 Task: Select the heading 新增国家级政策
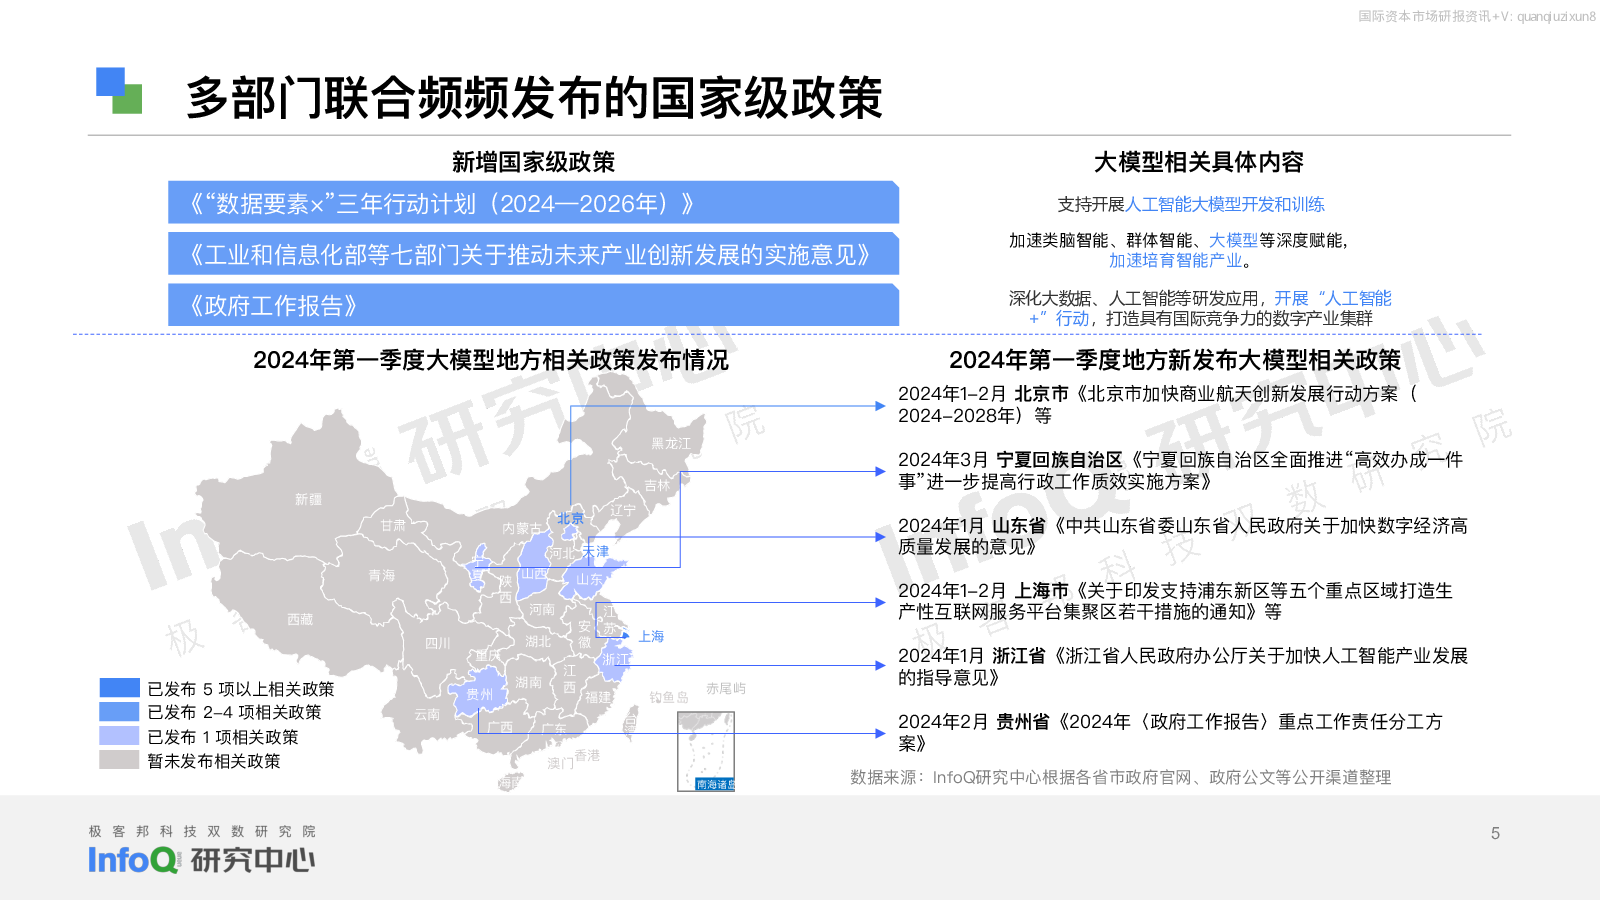point(533,162)
